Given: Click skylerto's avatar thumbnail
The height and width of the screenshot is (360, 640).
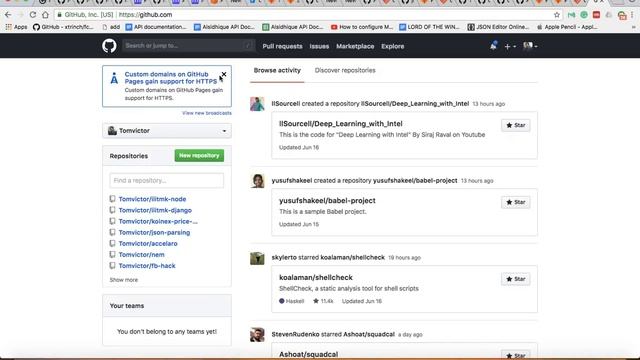Looking at the screenshot, I should pyautogui.click(x=257, y=258).
